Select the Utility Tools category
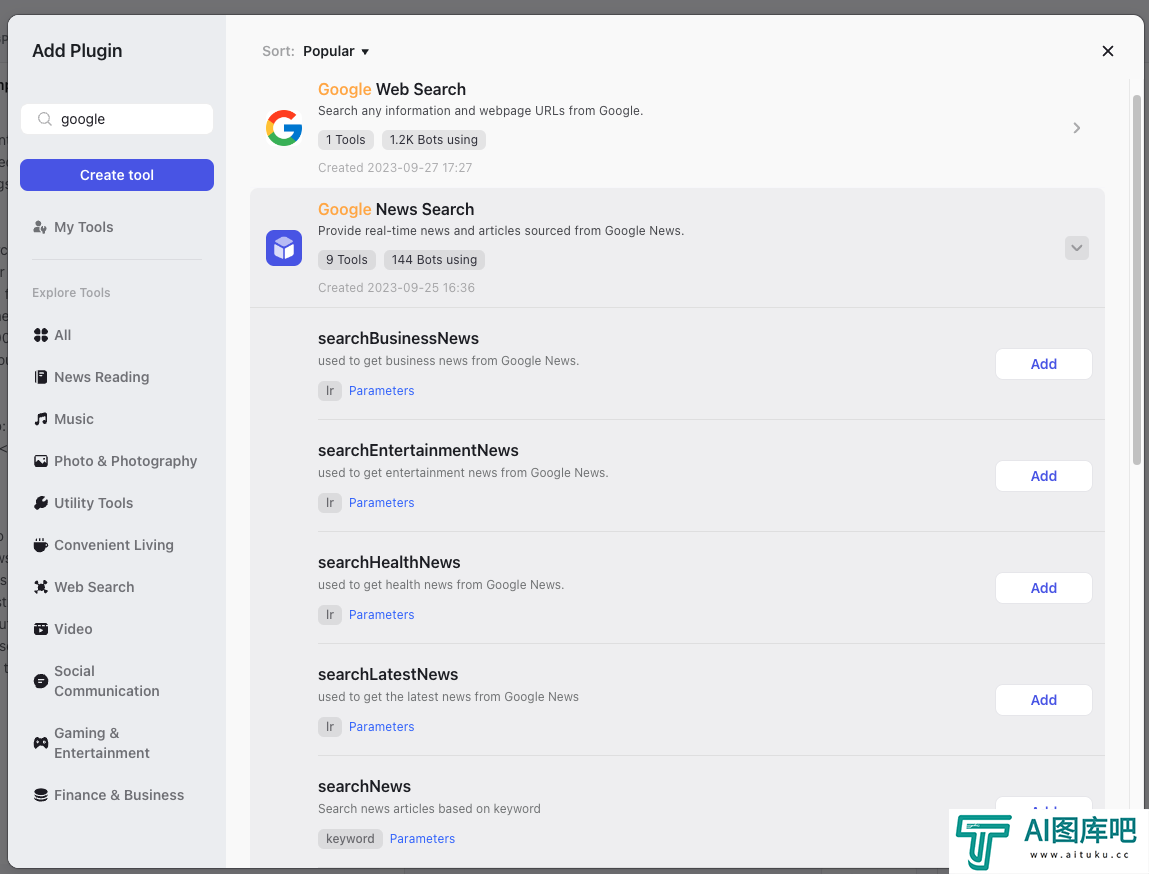The image size is (1149, 874). point(93,503)
